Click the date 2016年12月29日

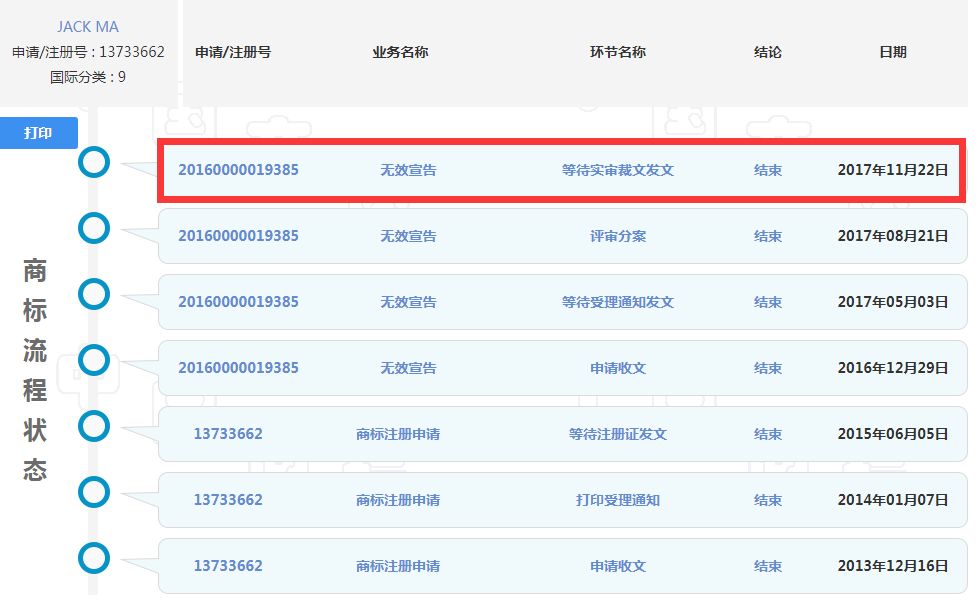[x=893, y=368]
